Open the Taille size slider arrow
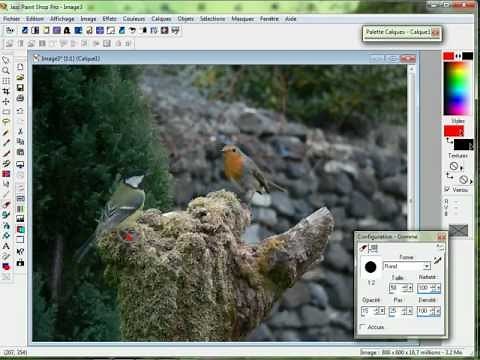The width and height of the screenshot is (480, 360). 410,287
